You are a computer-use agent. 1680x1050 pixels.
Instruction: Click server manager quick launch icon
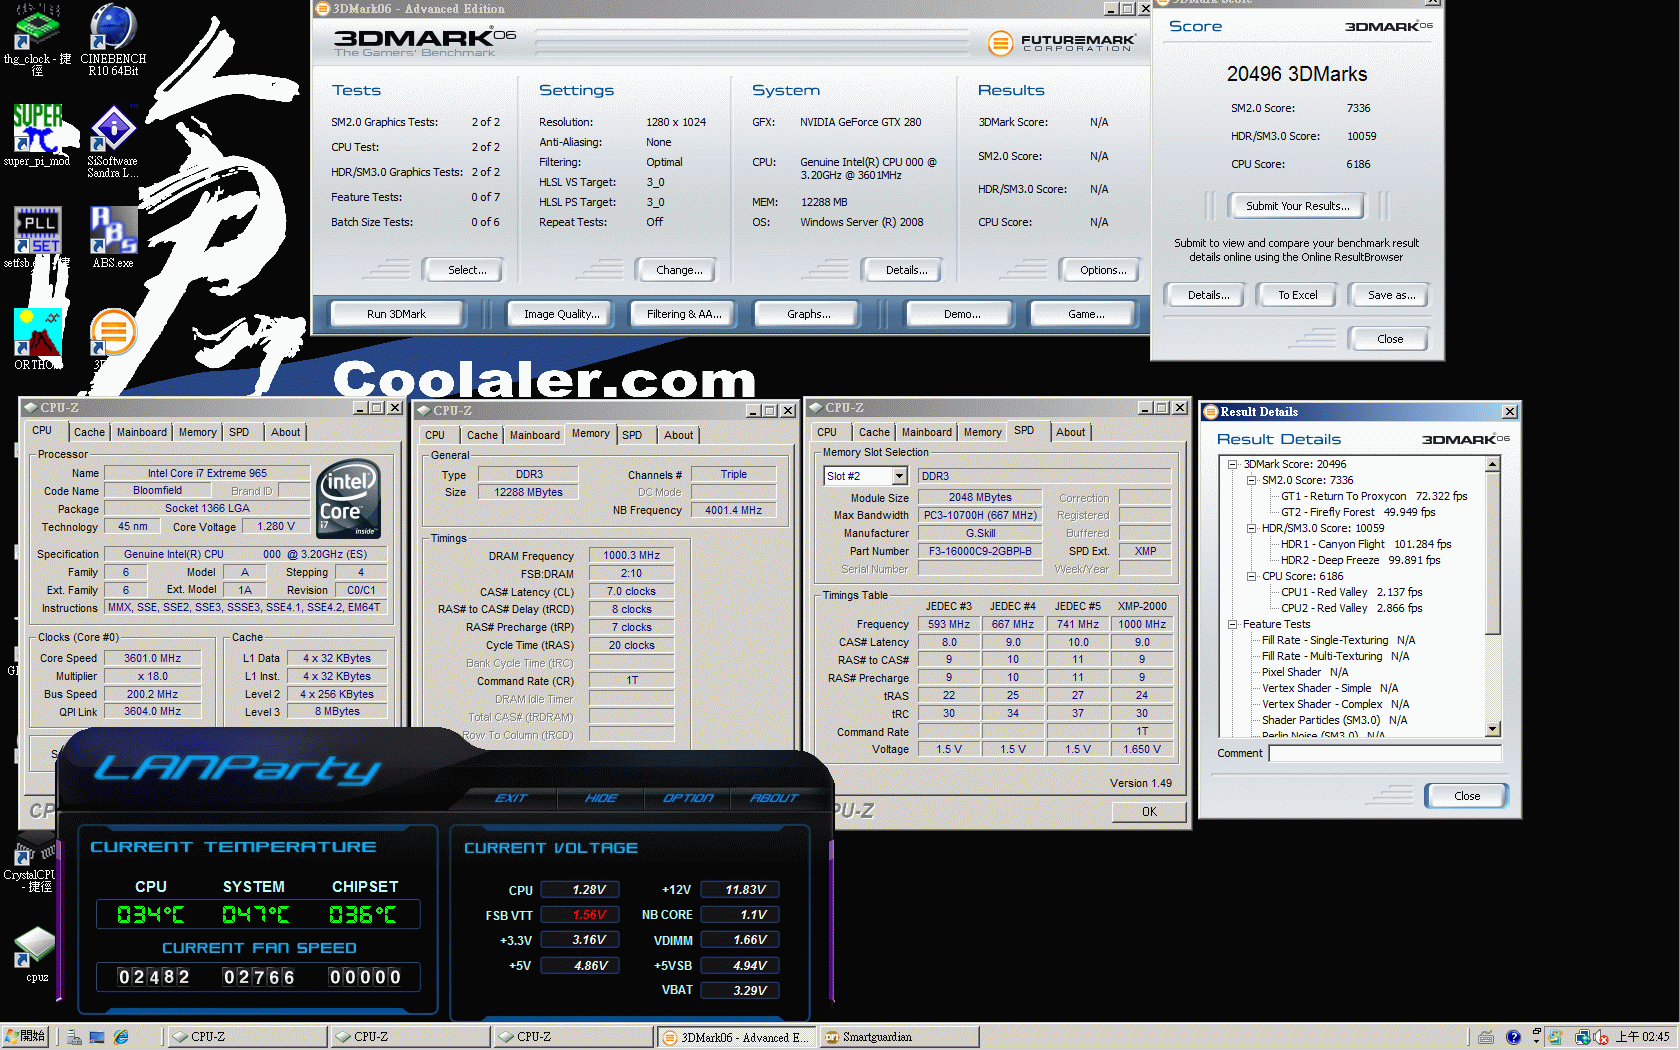pos(74,1037)
